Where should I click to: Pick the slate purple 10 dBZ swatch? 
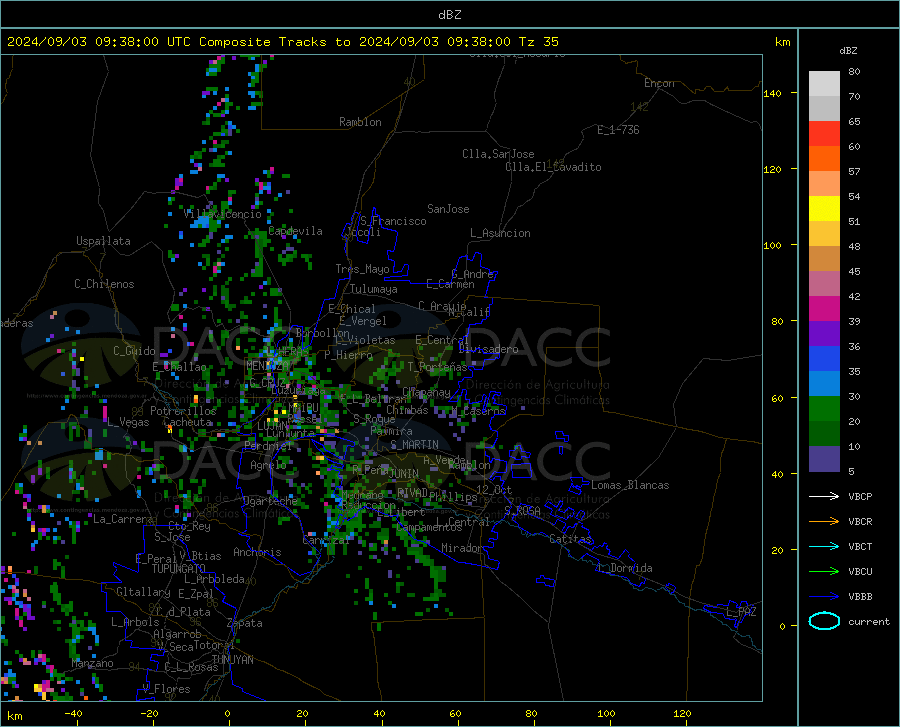[824, 459]
